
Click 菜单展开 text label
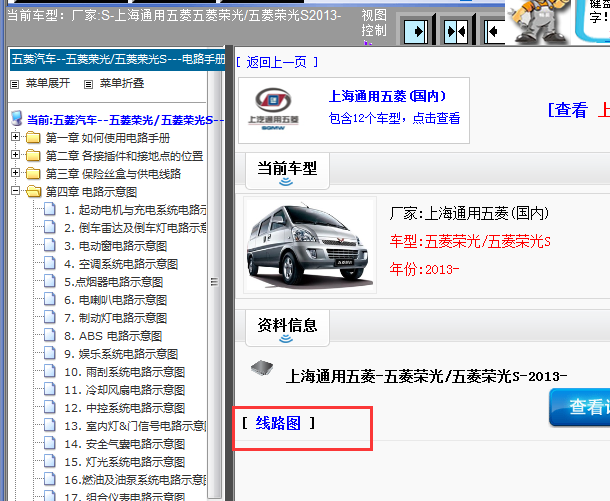click(48, 83)
